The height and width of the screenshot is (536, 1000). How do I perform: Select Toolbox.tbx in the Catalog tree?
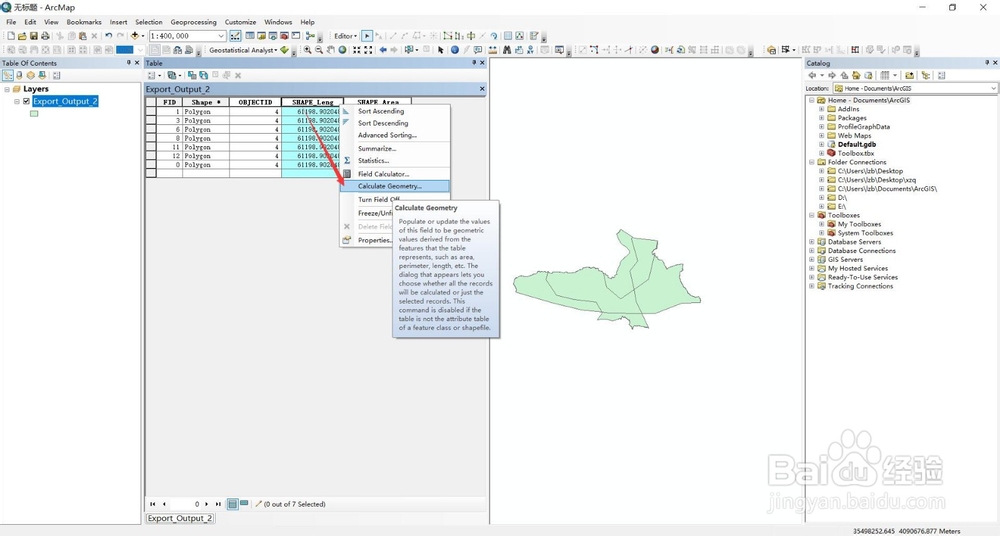click(856, 153)
